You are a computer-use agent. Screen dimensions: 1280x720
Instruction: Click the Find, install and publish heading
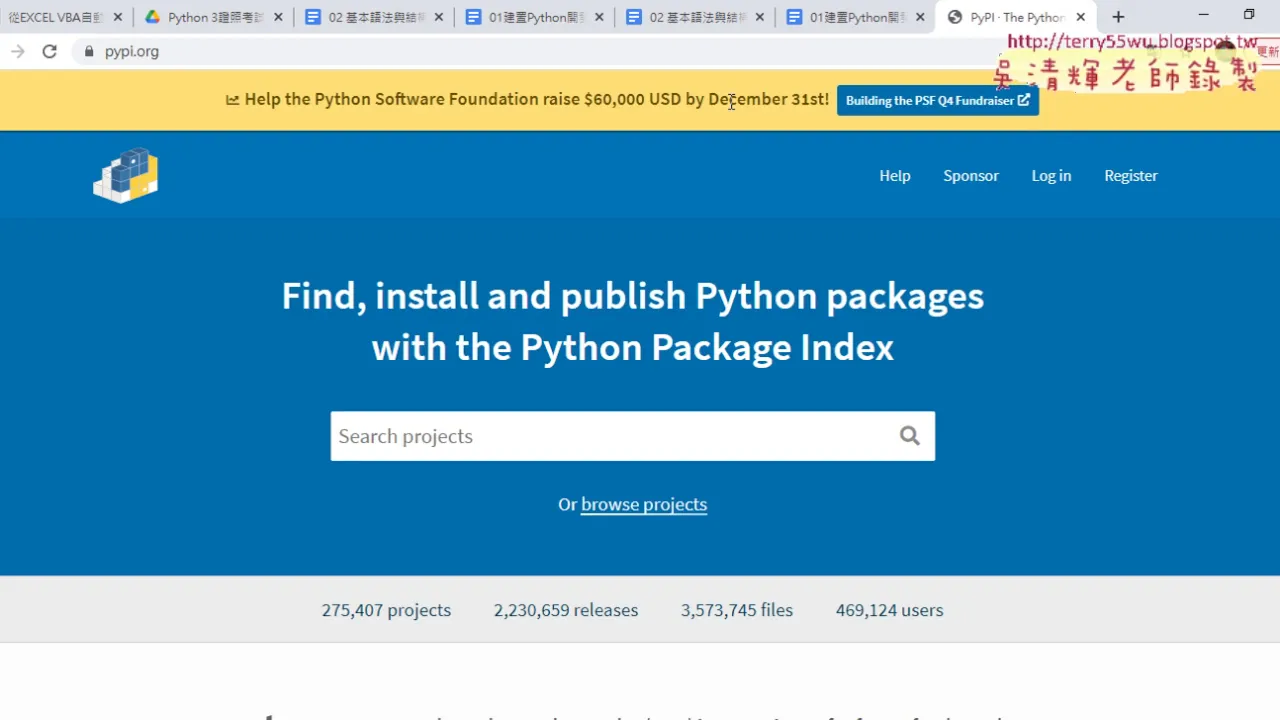click(633, 321)
